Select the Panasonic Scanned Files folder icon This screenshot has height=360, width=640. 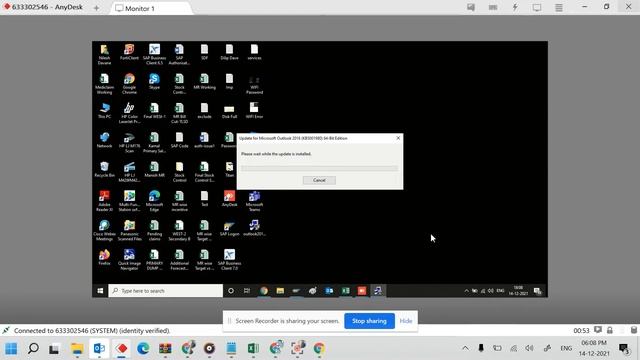129,230
